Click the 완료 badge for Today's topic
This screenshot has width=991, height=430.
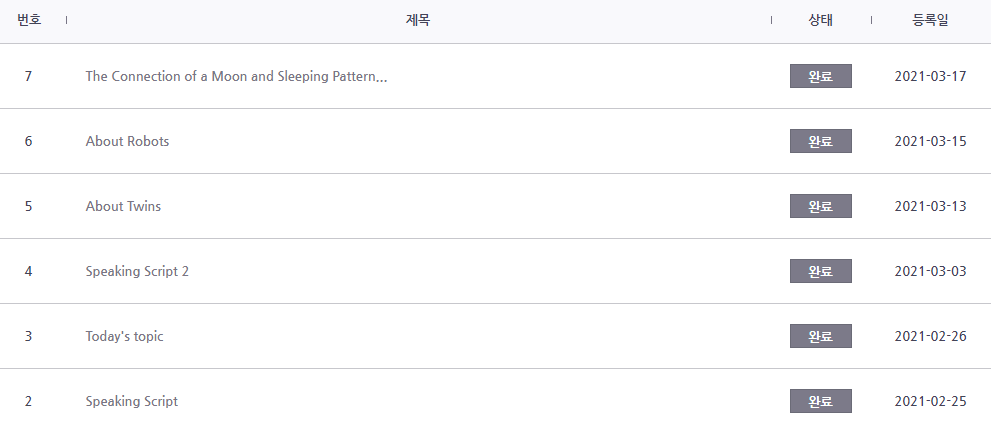pos(820,336)
